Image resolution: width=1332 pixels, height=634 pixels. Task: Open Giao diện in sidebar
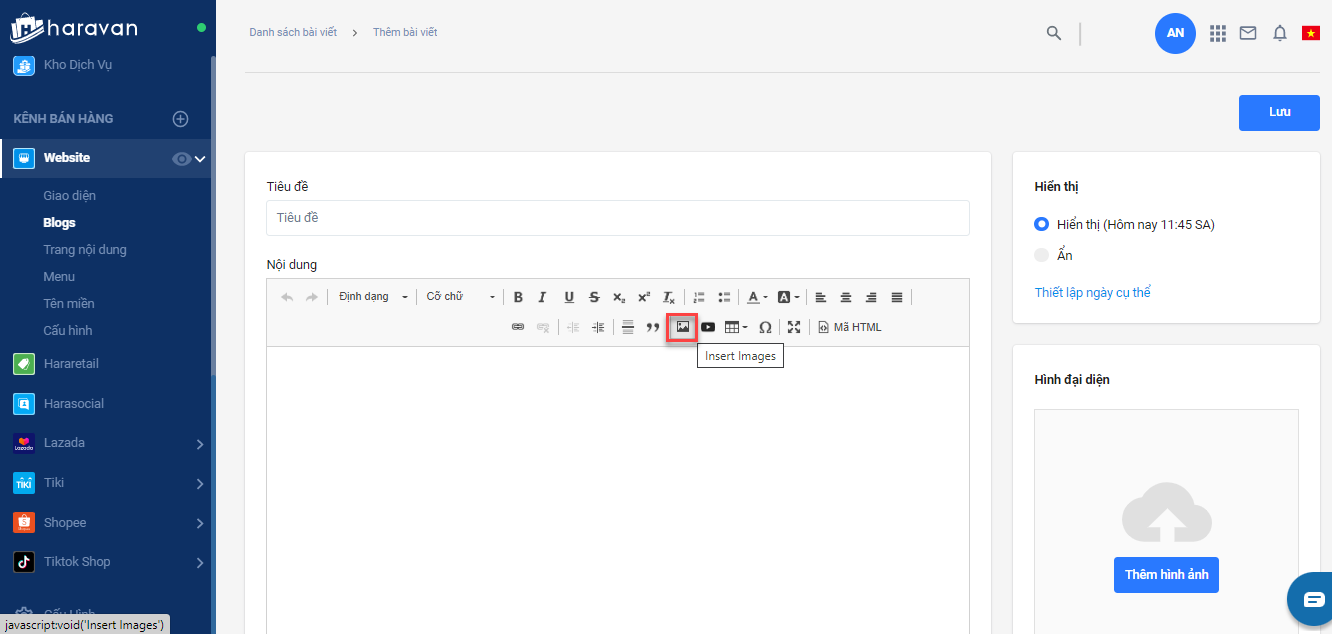pos(70,196)
